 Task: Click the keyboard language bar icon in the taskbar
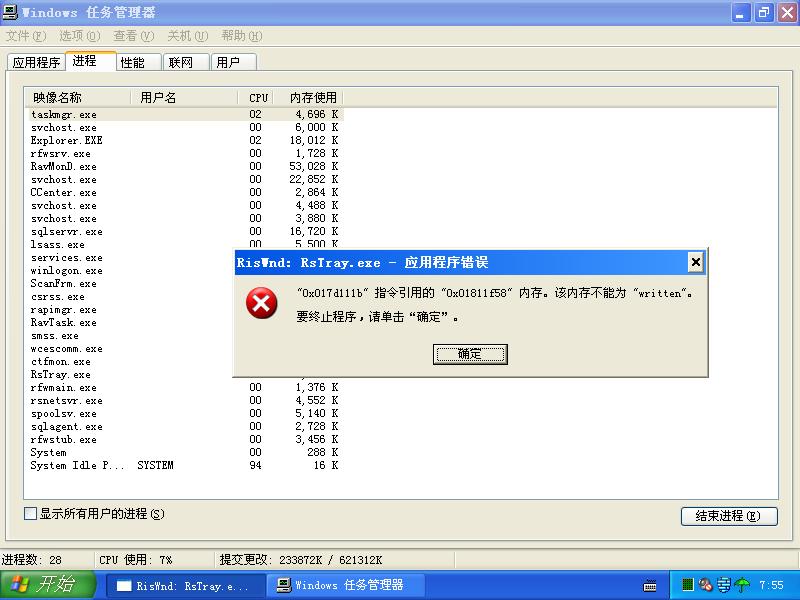(x=649, y=585)
